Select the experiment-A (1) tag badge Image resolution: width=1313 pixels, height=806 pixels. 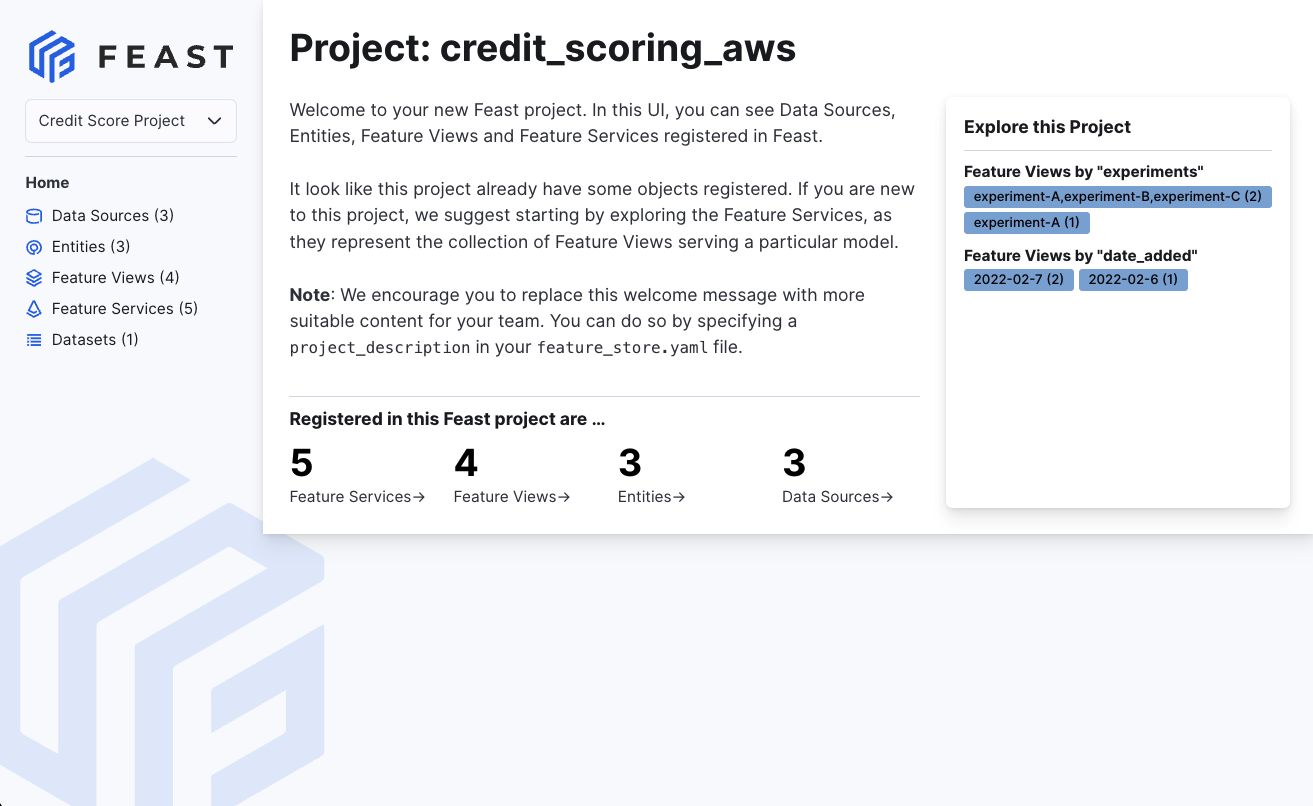pyautogui.click(x=1027, y=222)
